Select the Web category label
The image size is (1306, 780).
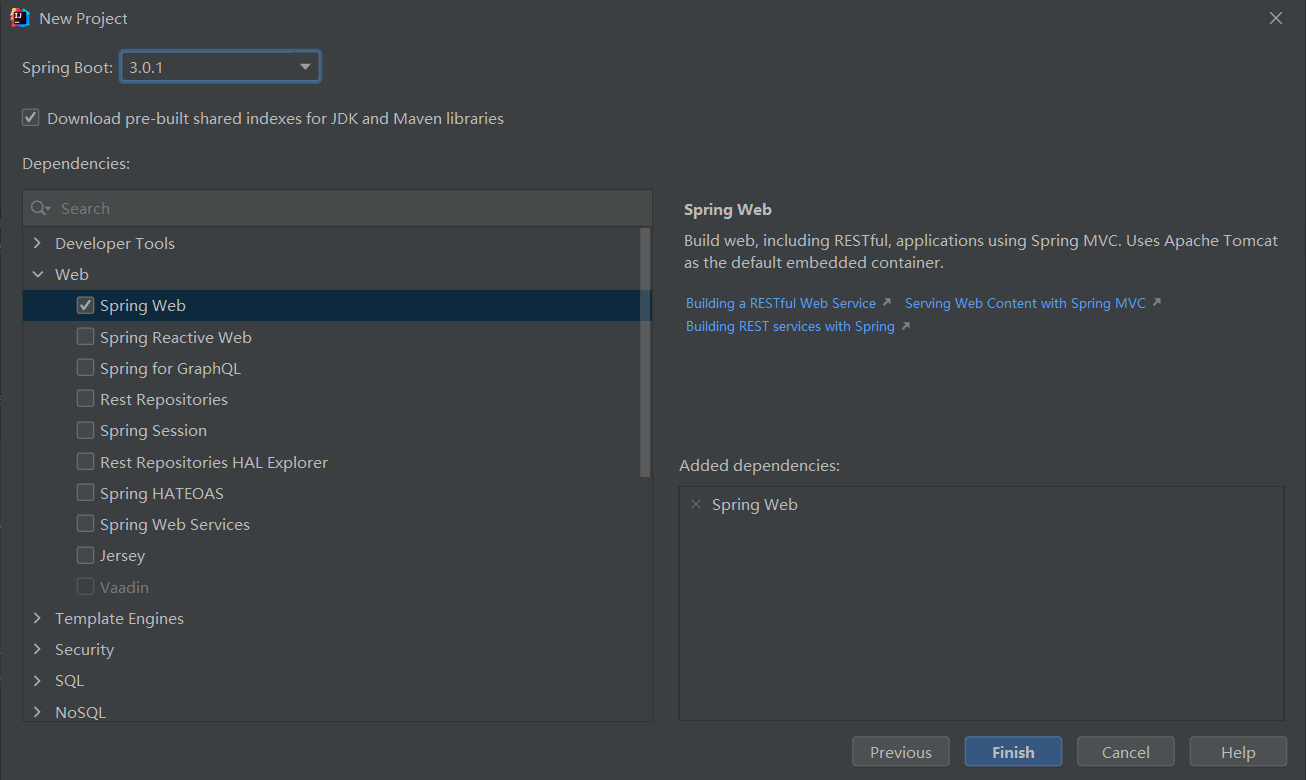pyautogui.click(x=72, y=274)
